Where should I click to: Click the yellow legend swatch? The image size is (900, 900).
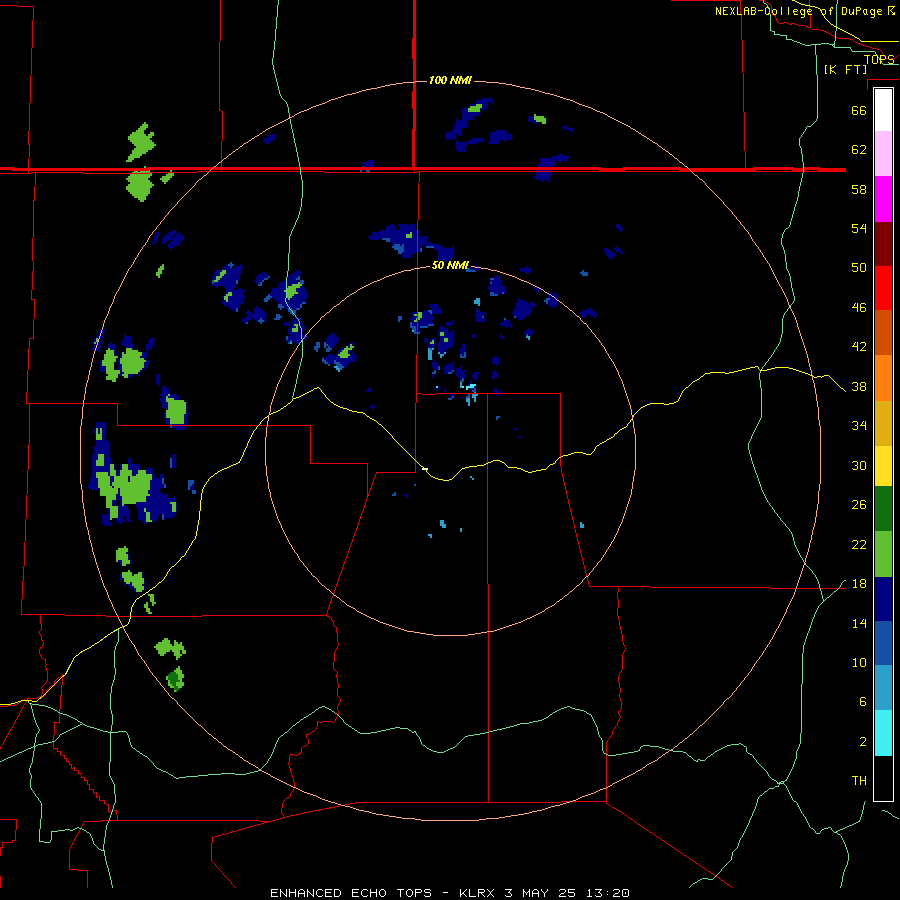point(883,465)
